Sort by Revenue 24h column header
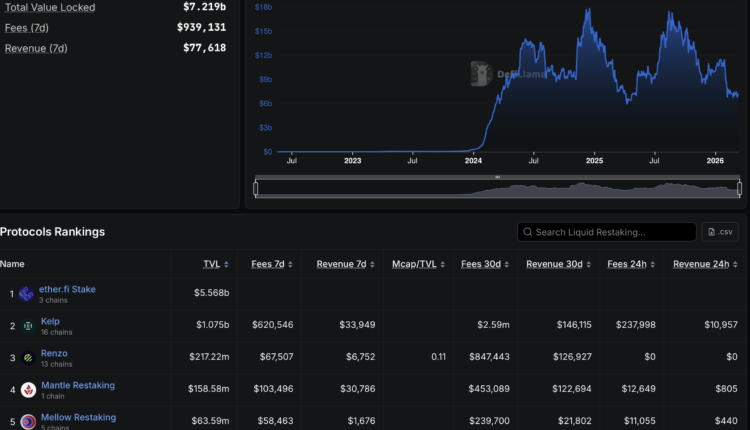 pos(705,264)
